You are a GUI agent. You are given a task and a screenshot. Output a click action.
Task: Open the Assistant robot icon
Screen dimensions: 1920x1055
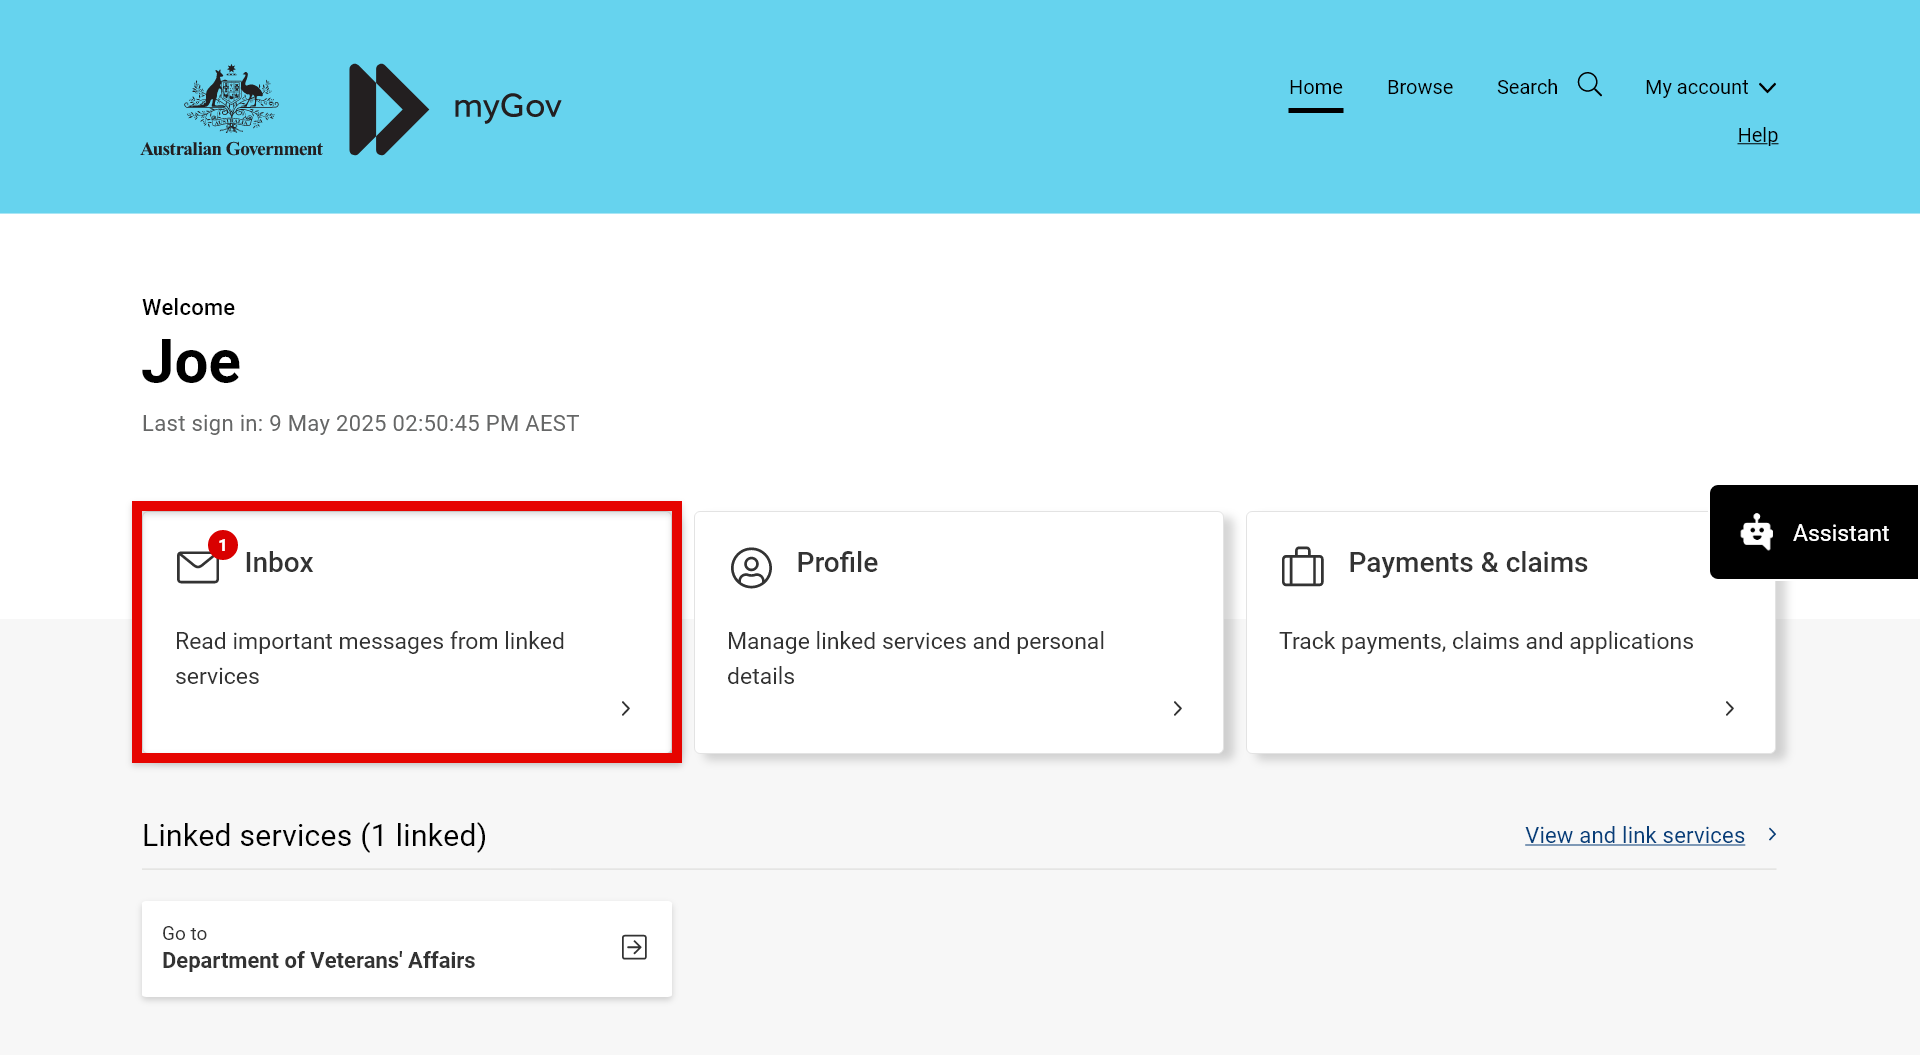coord(1757,532)
